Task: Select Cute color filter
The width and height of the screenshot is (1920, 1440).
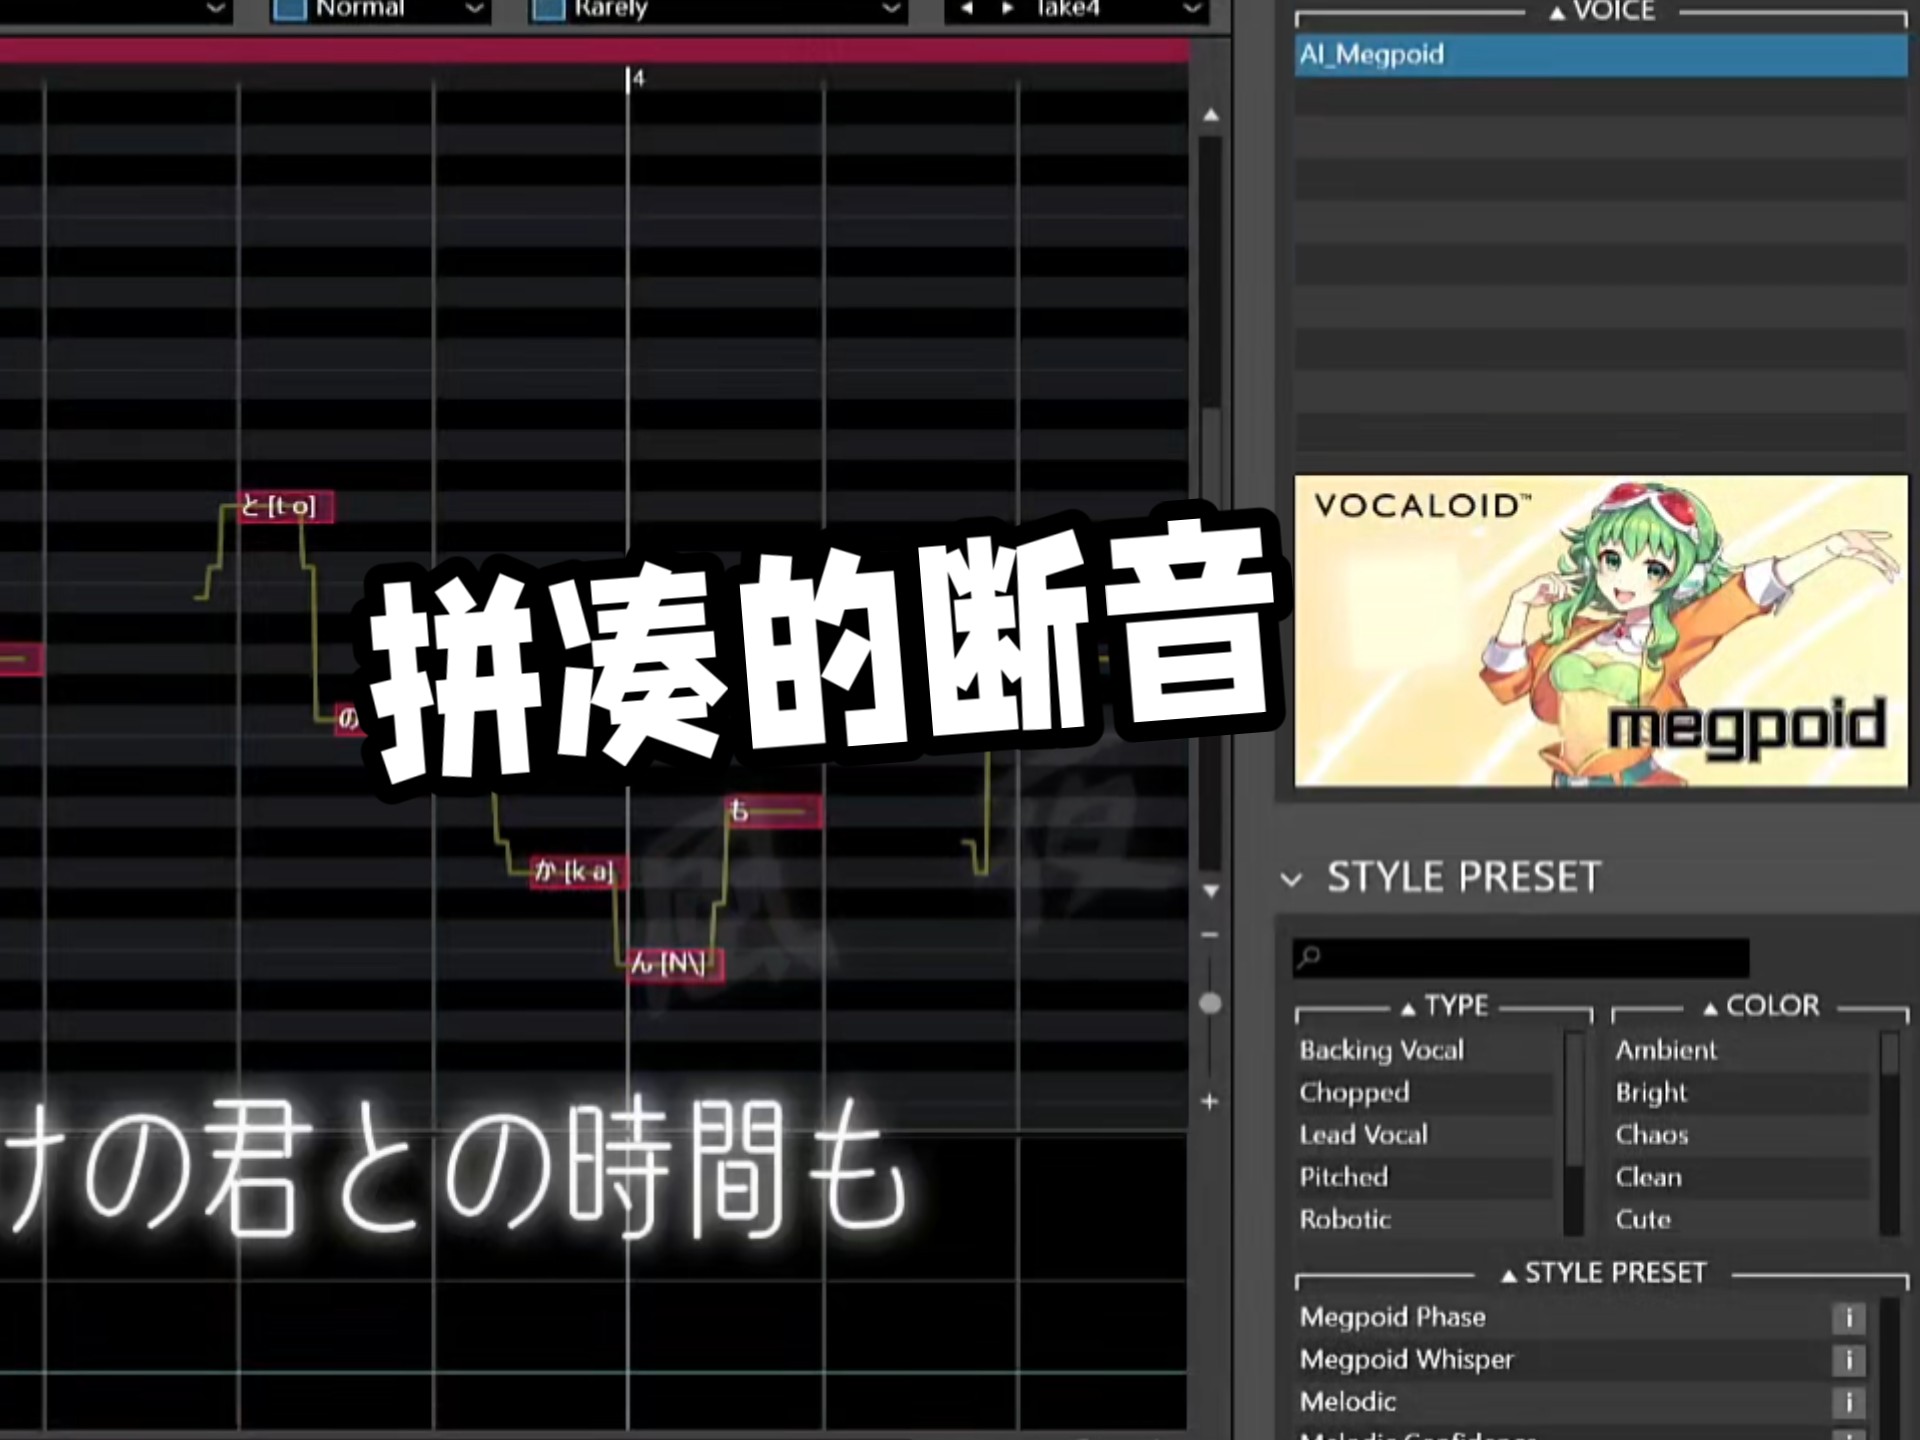Action: click(x=1742, y=1220)
